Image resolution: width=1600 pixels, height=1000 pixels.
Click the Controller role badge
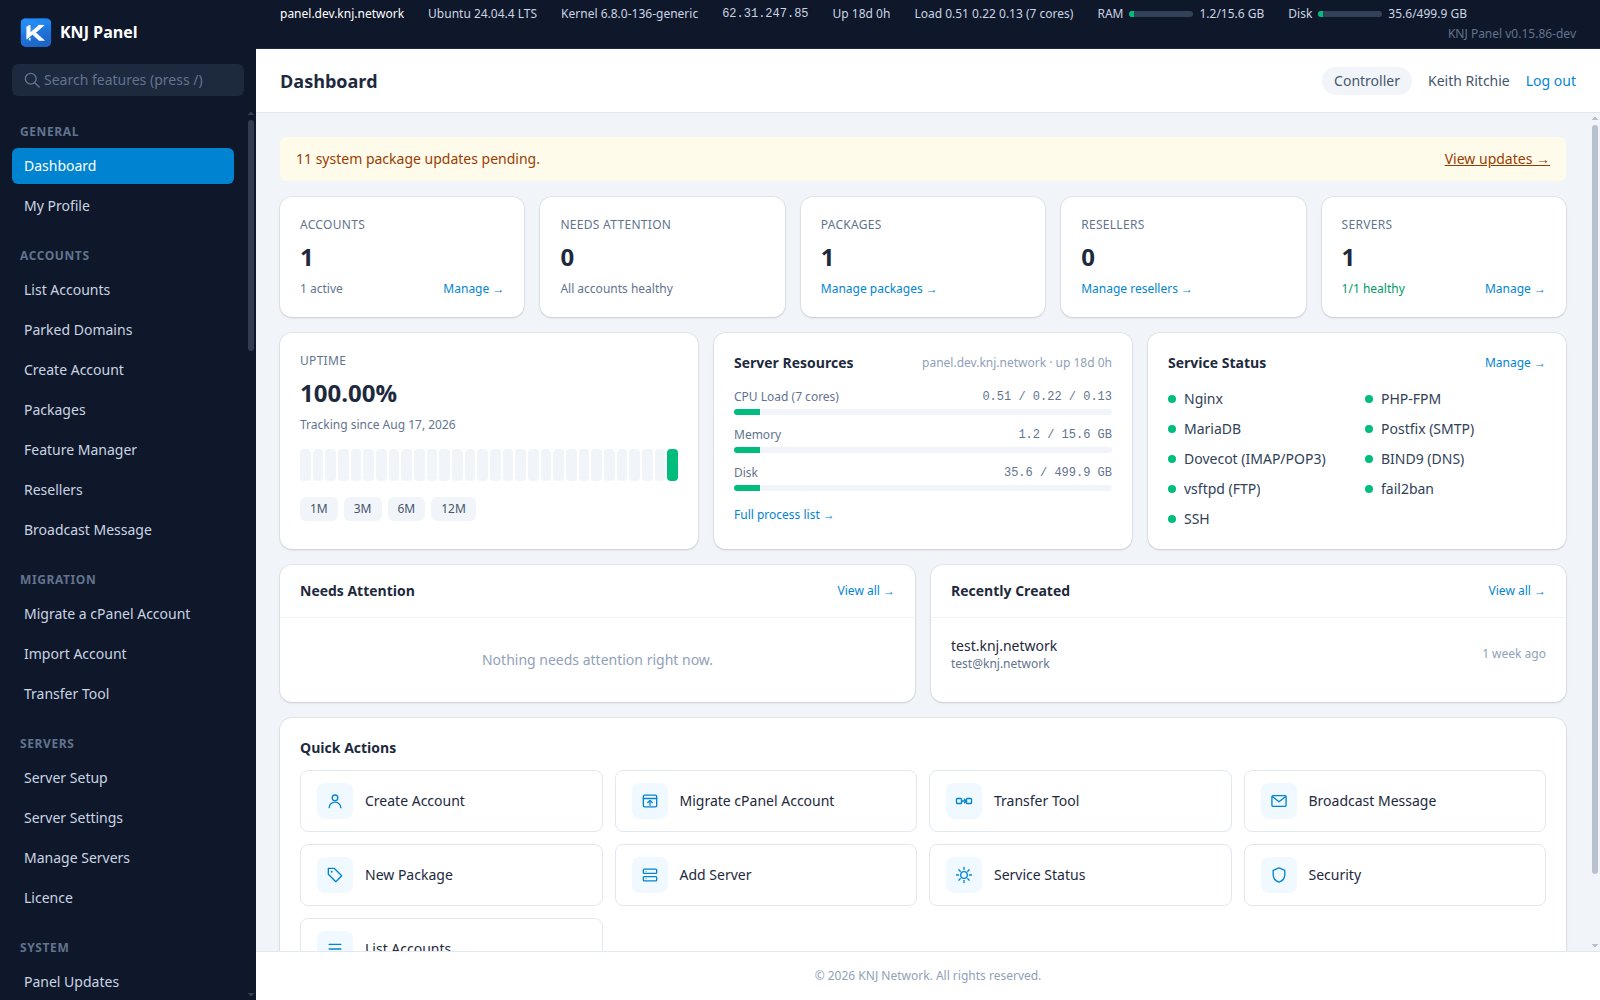[1366, 81]
